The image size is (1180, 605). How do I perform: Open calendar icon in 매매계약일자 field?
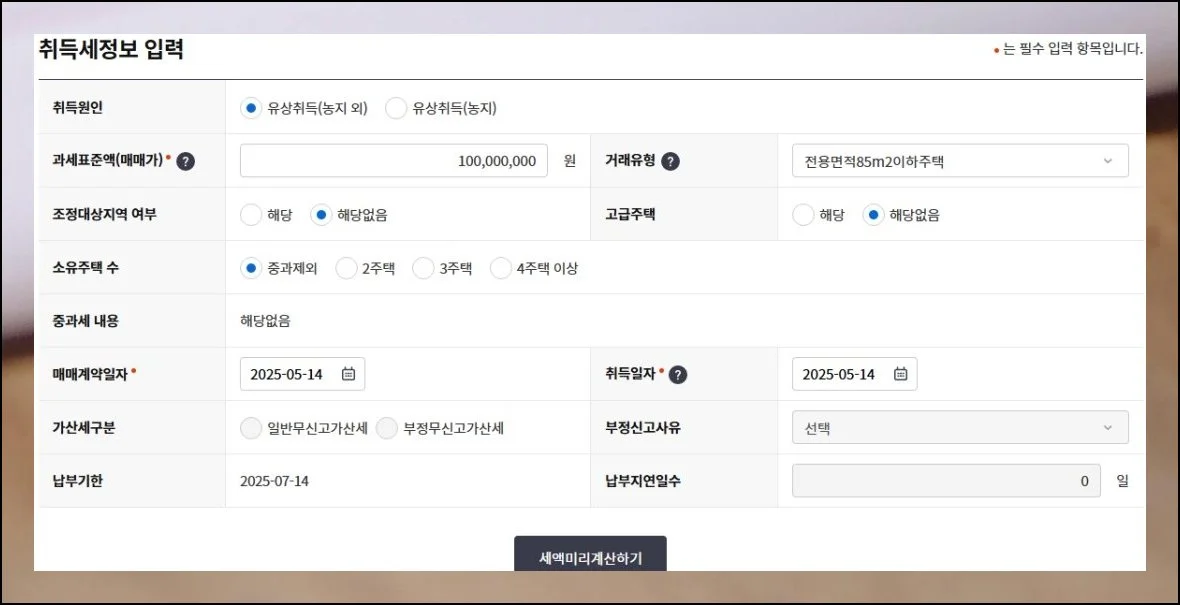[348, 374]
